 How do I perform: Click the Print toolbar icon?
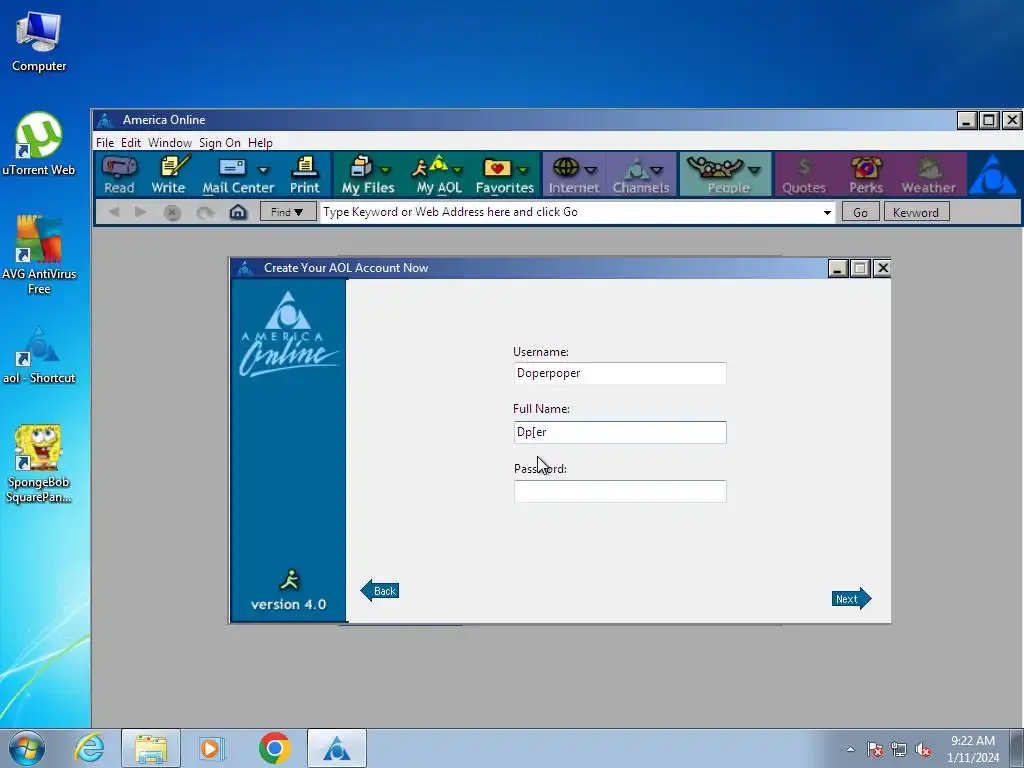point(305,174)
